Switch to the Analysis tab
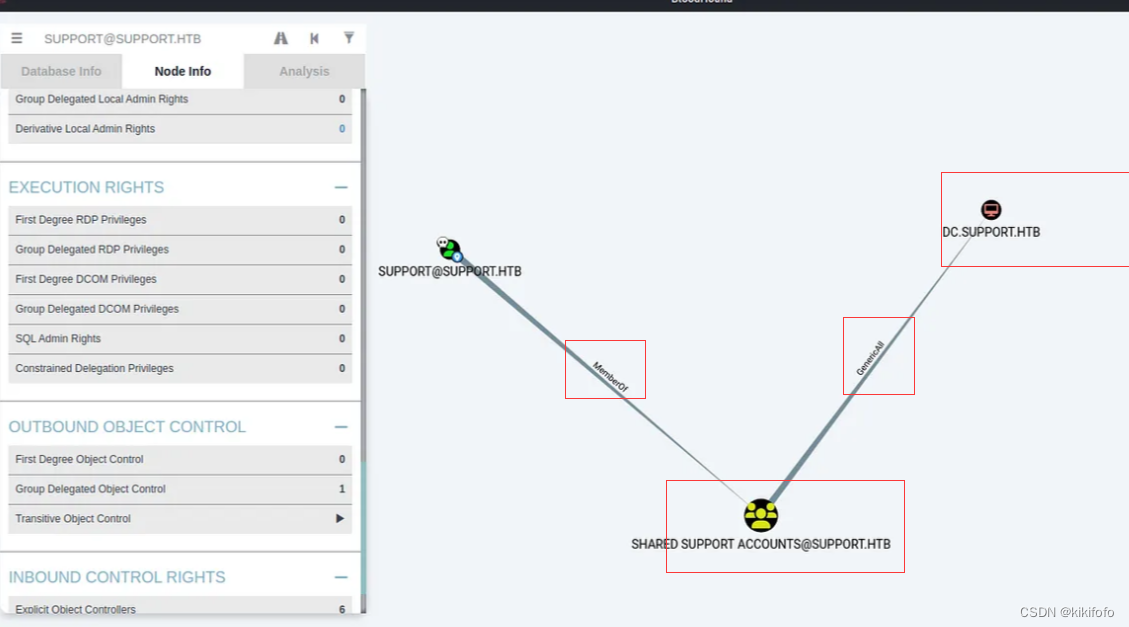This screenshot has width=1129, height=627. pyautogui.click(x=304, y=71)
